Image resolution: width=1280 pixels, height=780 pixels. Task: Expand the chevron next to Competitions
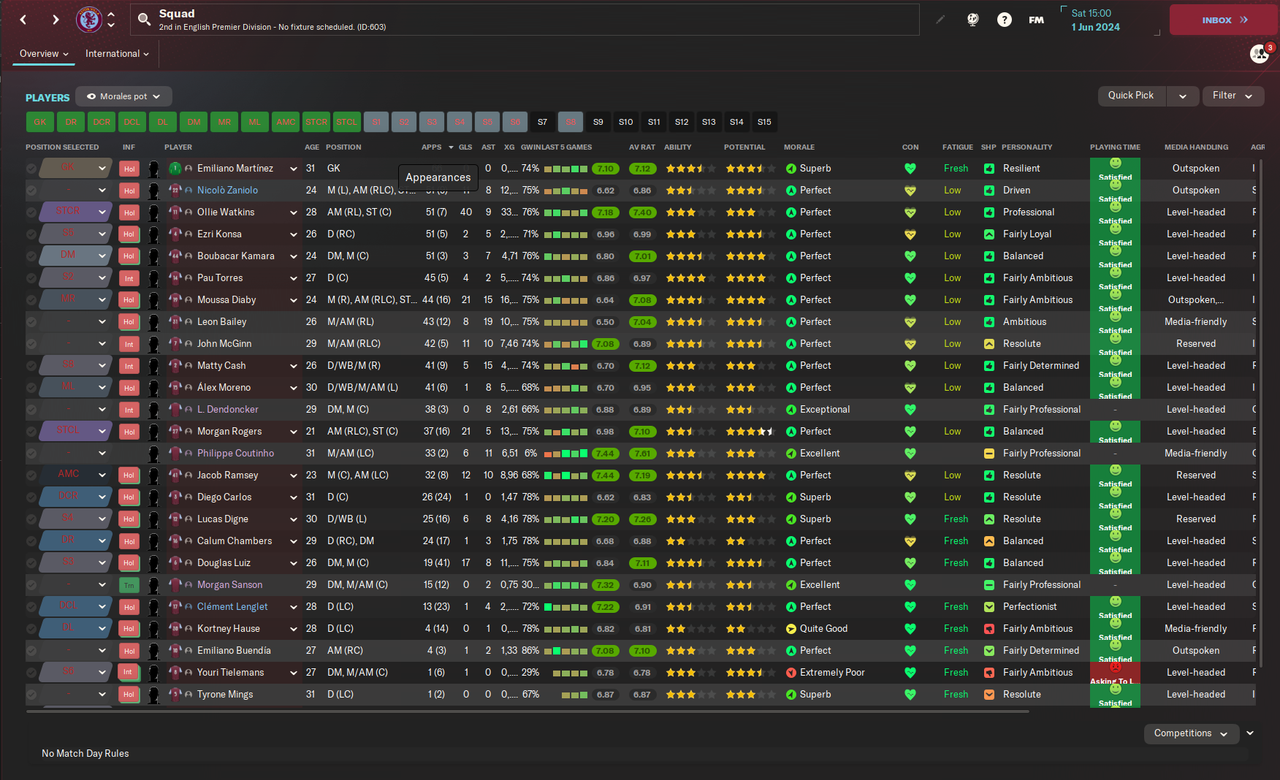1250,733
